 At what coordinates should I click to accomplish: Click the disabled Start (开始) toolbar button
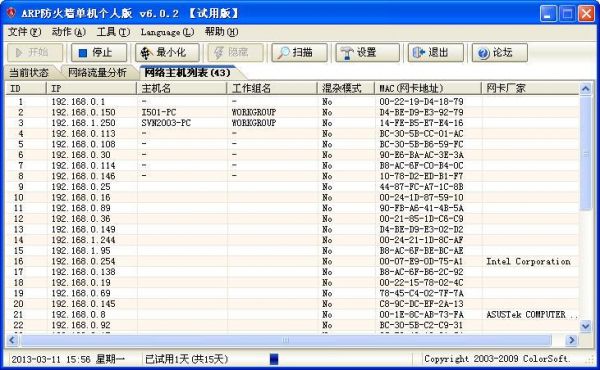coord(35,52)
